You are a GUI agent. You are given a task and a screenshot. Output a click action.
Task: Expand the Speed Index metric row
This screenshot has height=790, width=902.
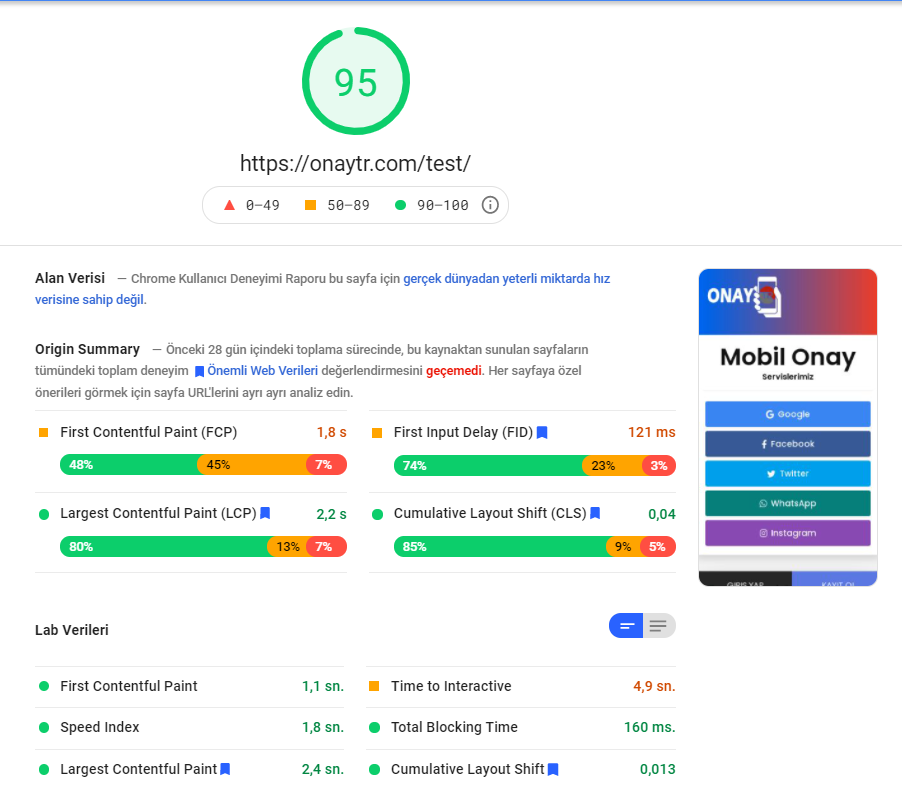pos(190,728)
